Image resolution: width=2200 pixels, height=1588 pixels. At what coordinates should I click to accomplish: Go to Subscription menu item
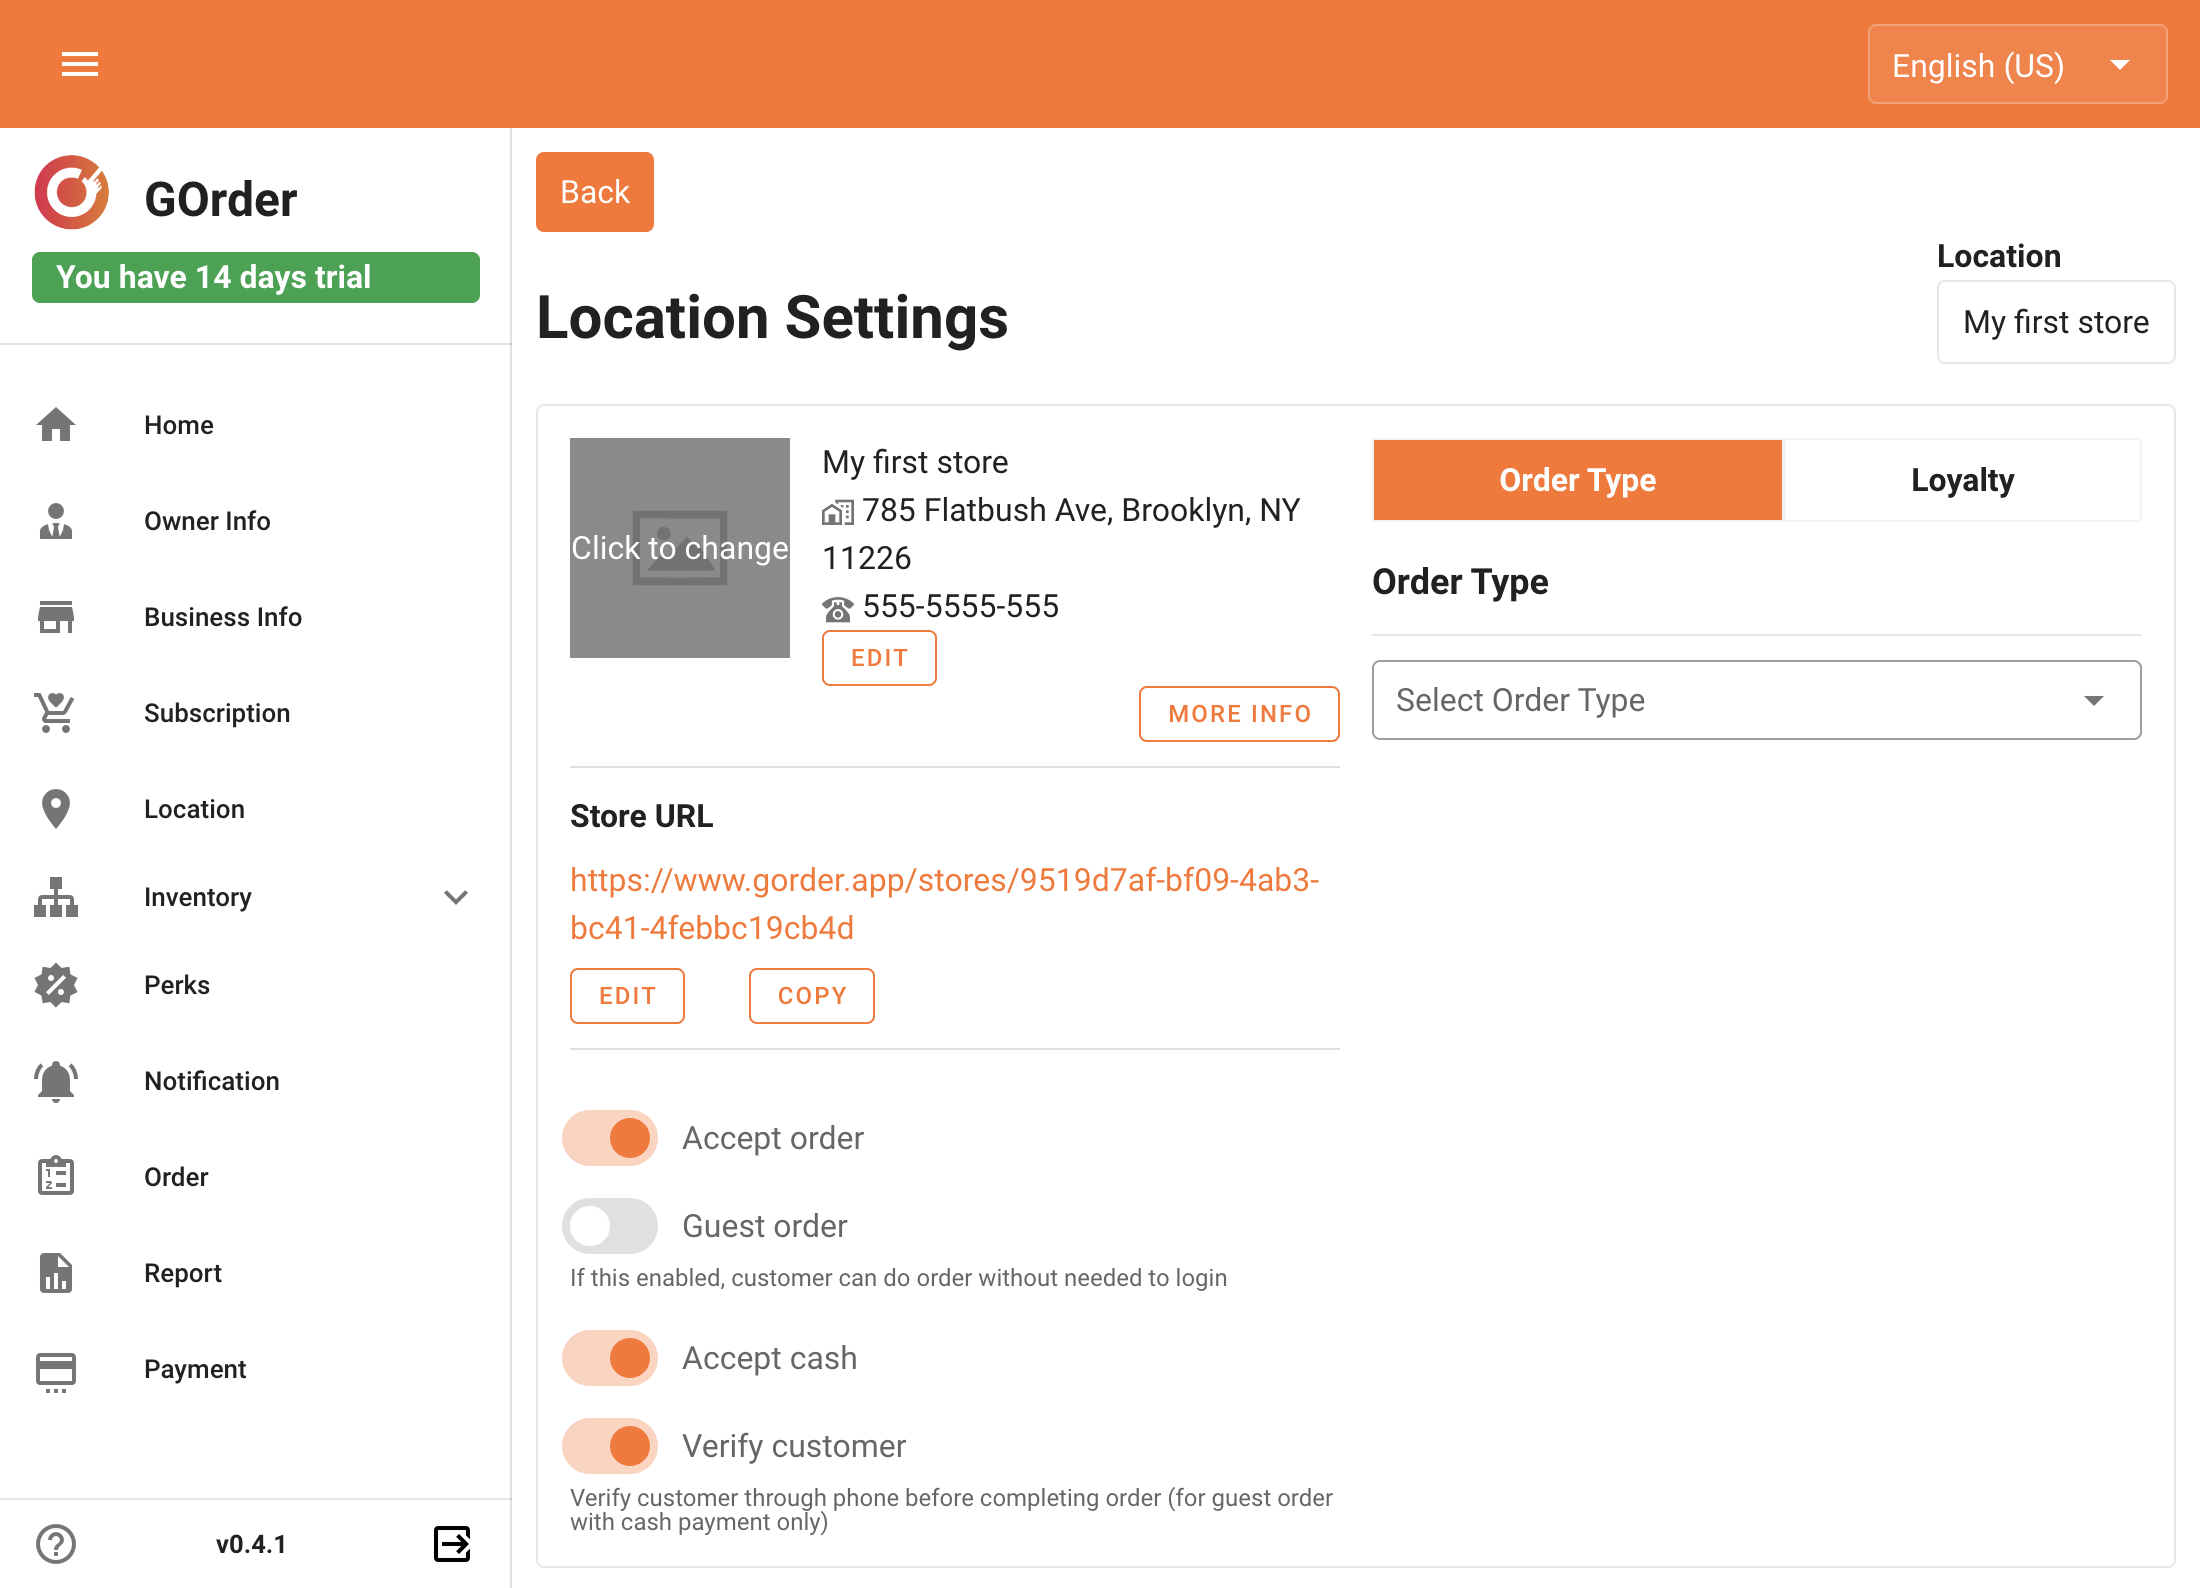(x=256, y=713)
